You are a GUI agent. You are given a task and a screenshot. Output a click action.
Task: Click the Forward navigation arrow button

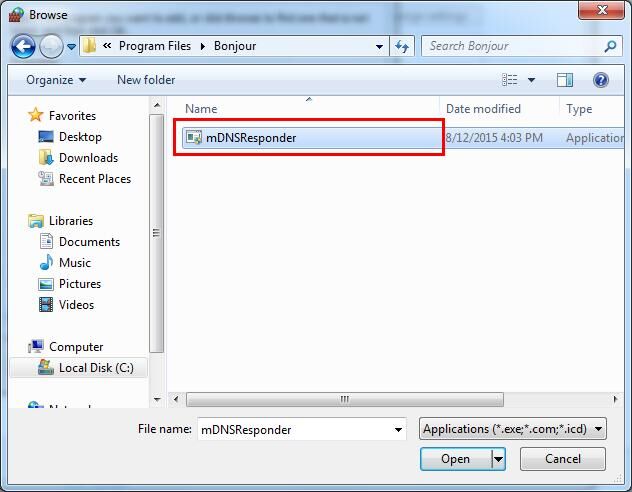coord(51,46)
